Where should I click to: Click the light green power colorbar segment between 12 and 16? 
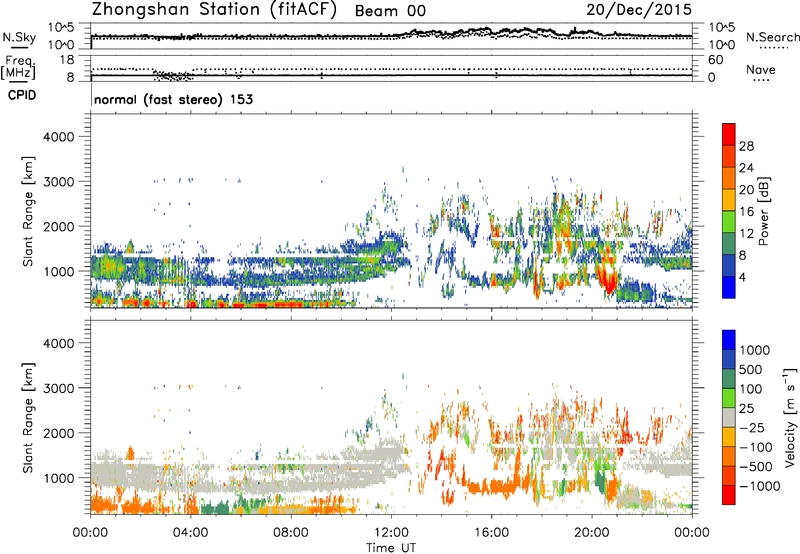[729, 221]
